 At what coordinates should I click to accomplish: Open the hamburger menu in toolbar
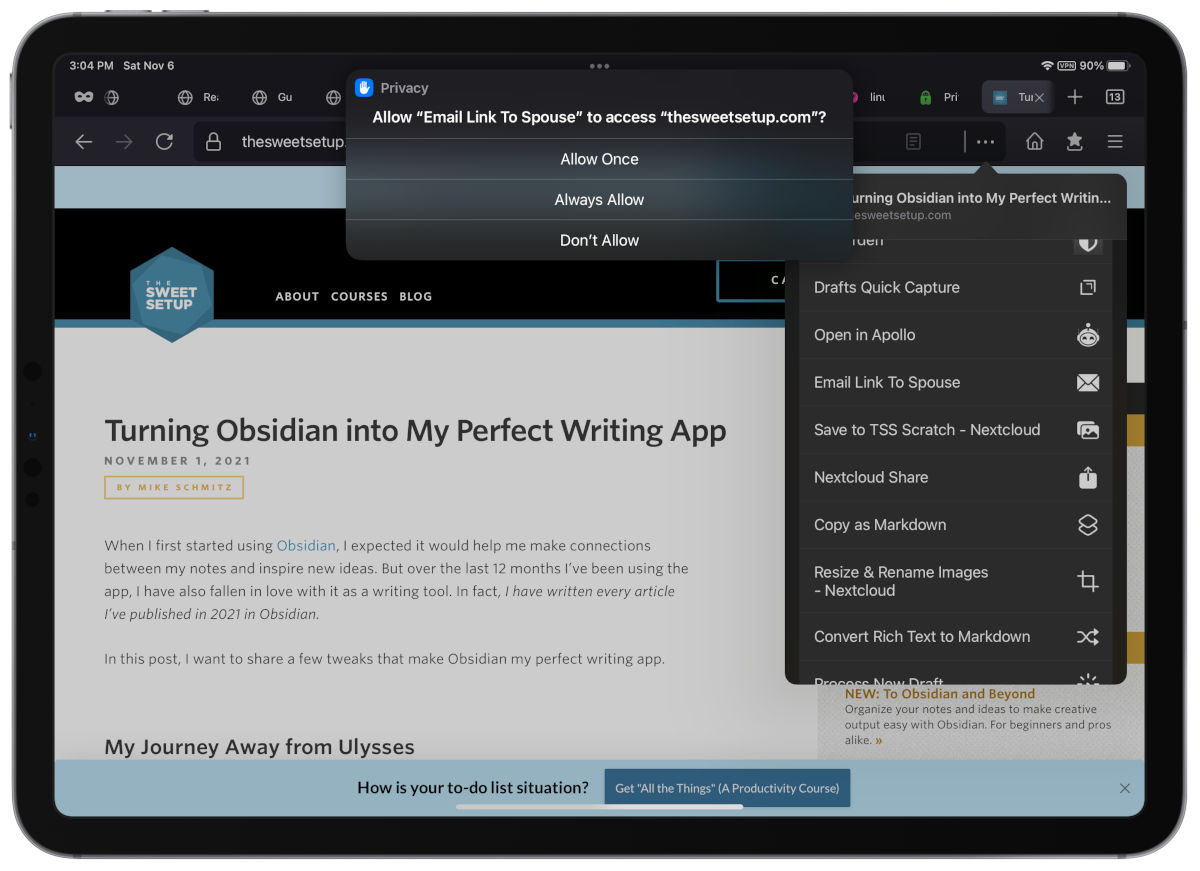[x=1115, y=142]
